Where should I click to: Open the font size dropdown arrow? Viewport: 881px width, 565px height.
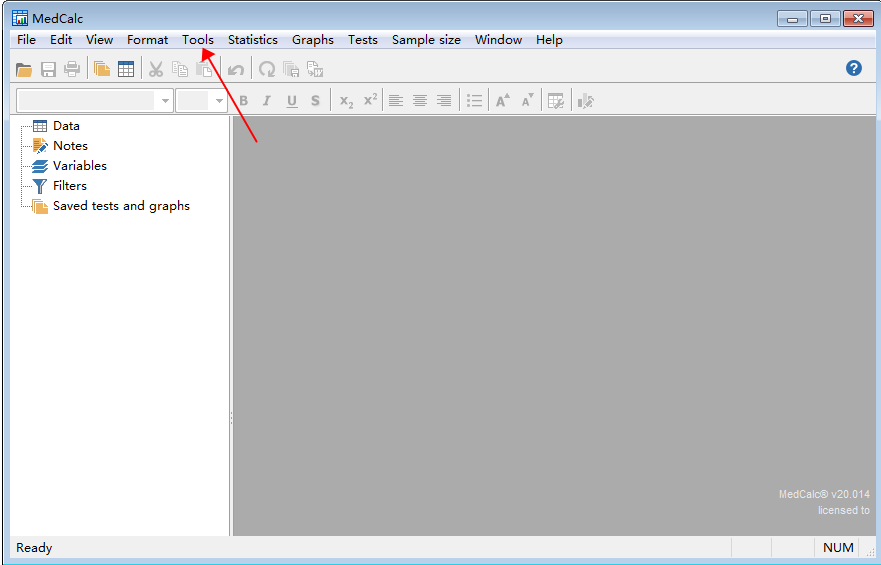pyautogui.click(x=219, y=101)
